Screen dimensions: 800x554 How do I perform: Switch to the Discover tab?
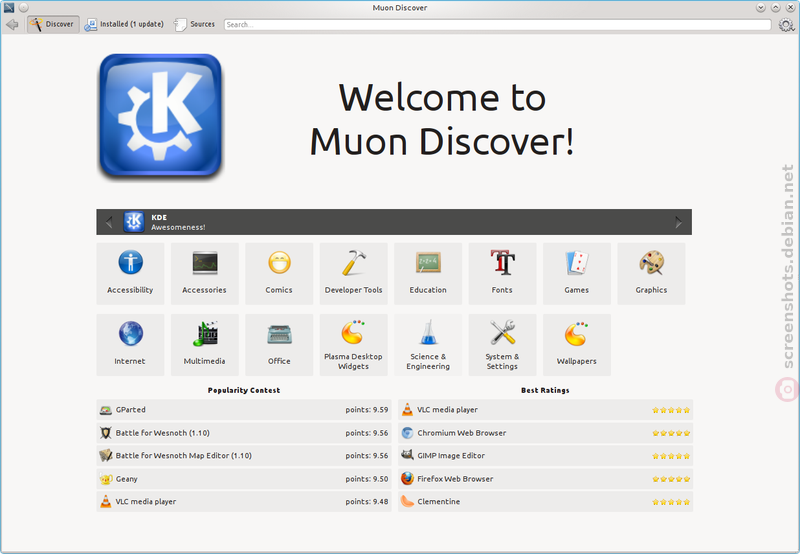coord(53,24)
